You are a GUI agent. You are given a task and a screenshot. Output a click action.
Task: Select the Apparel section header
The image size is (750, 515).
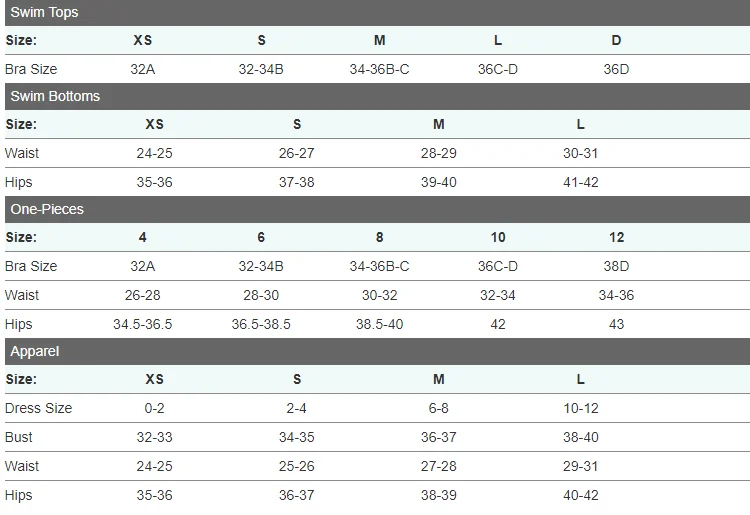pyautogui.click(x=377, y=351)
